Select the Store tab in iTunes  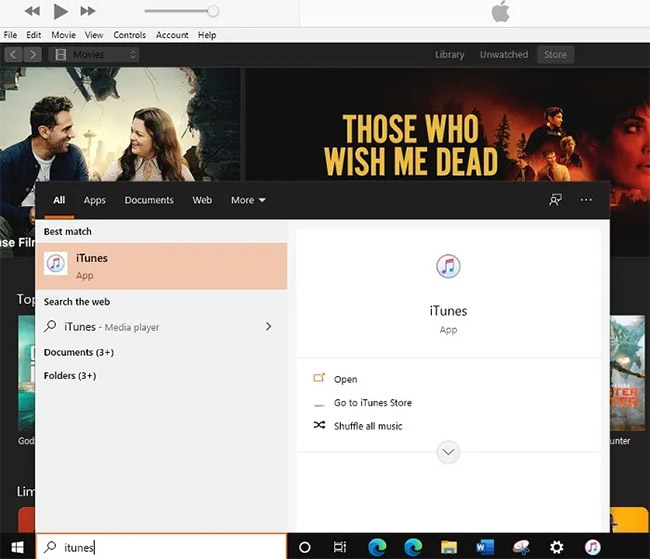[555, 54]
